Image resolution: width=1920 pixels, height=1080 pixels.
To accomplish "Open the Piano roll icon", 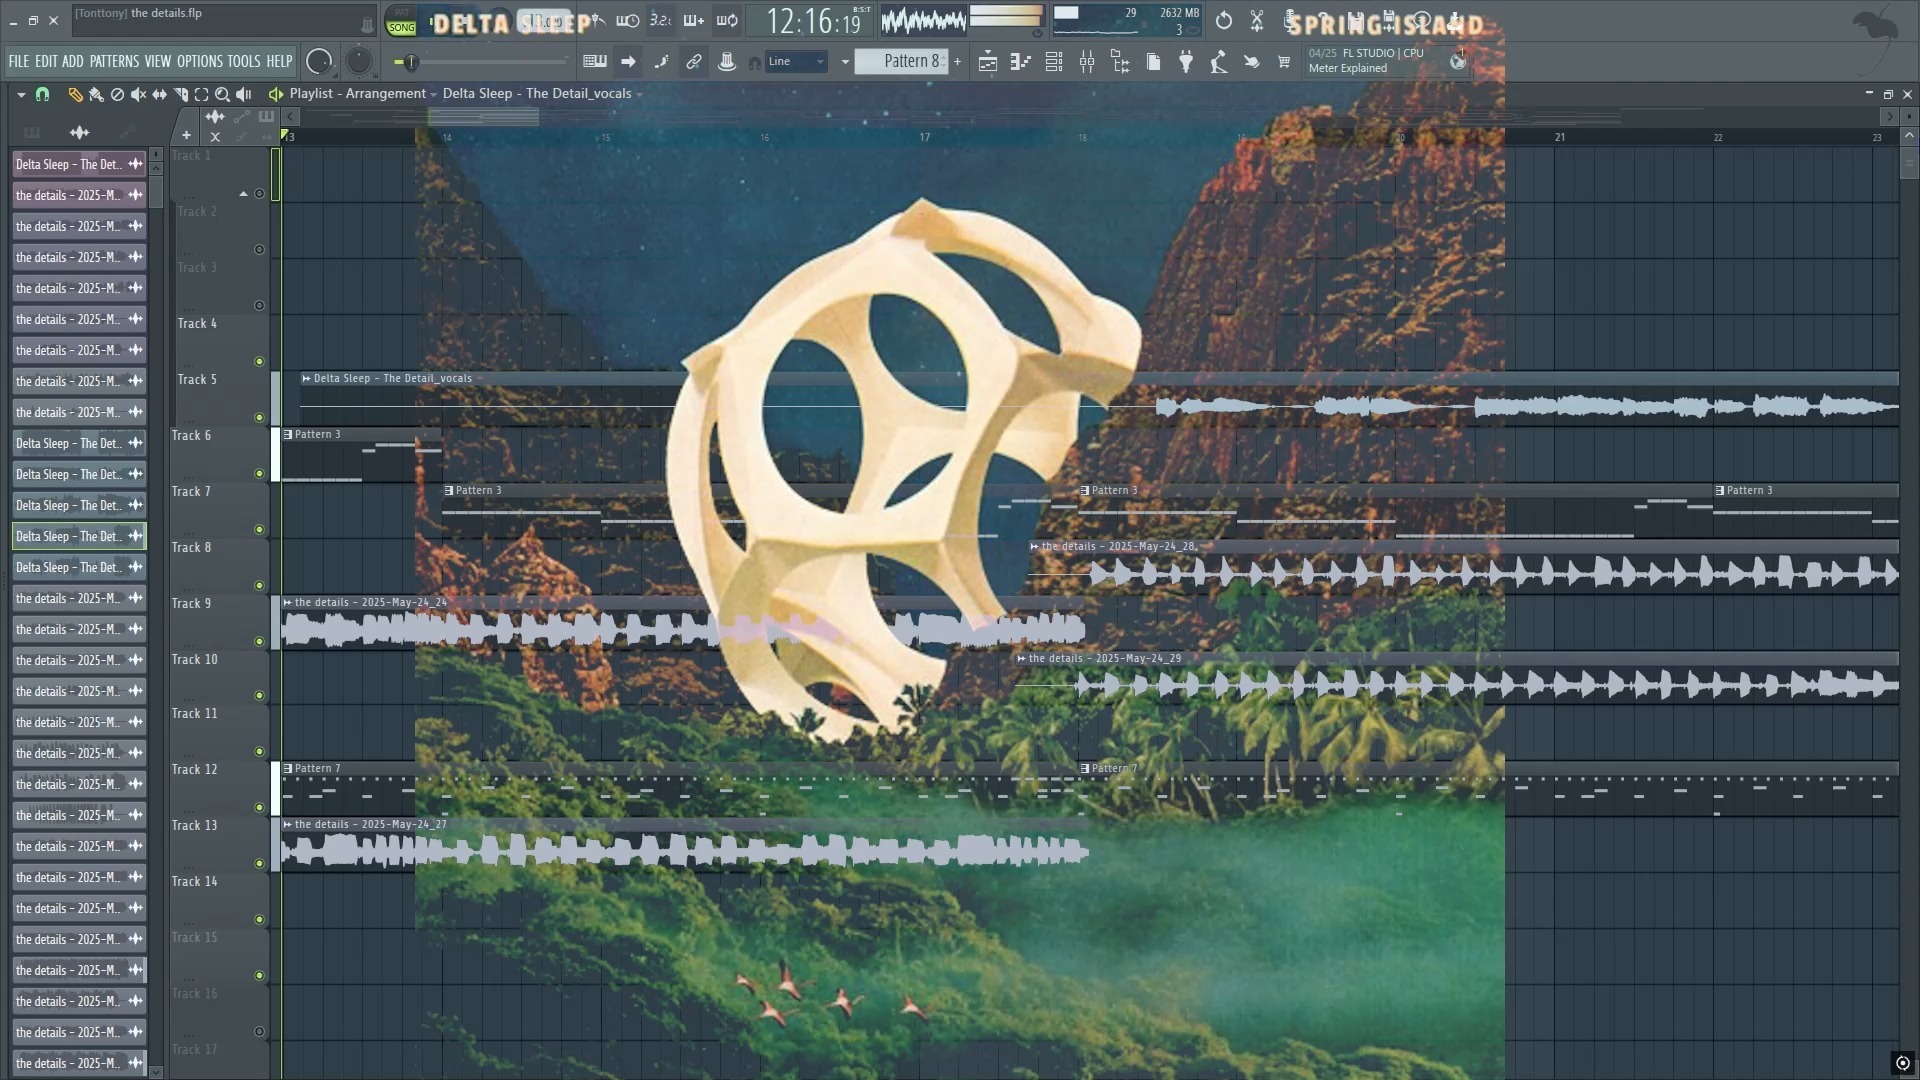I will [x=1020, y=62].
